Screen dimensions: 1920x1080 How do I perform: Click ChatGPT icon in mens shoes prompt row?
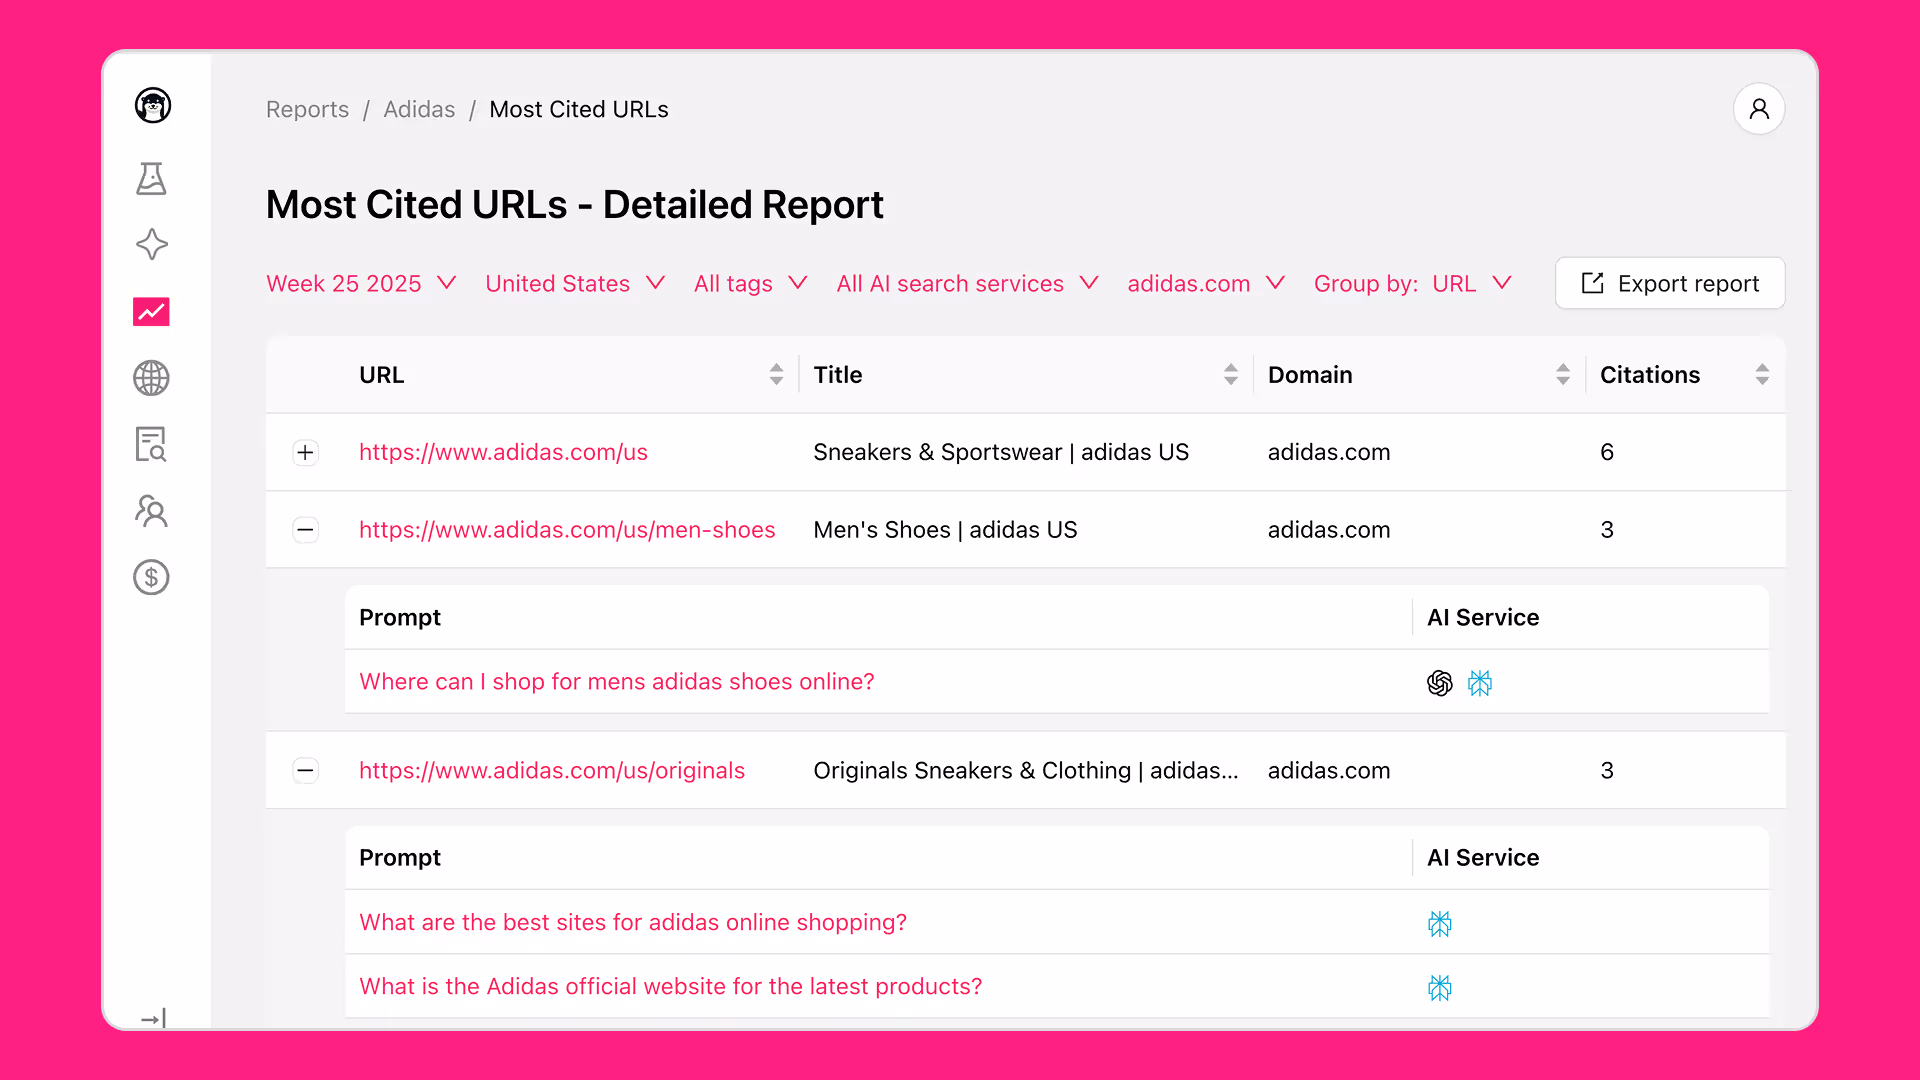click(1440, 683)
